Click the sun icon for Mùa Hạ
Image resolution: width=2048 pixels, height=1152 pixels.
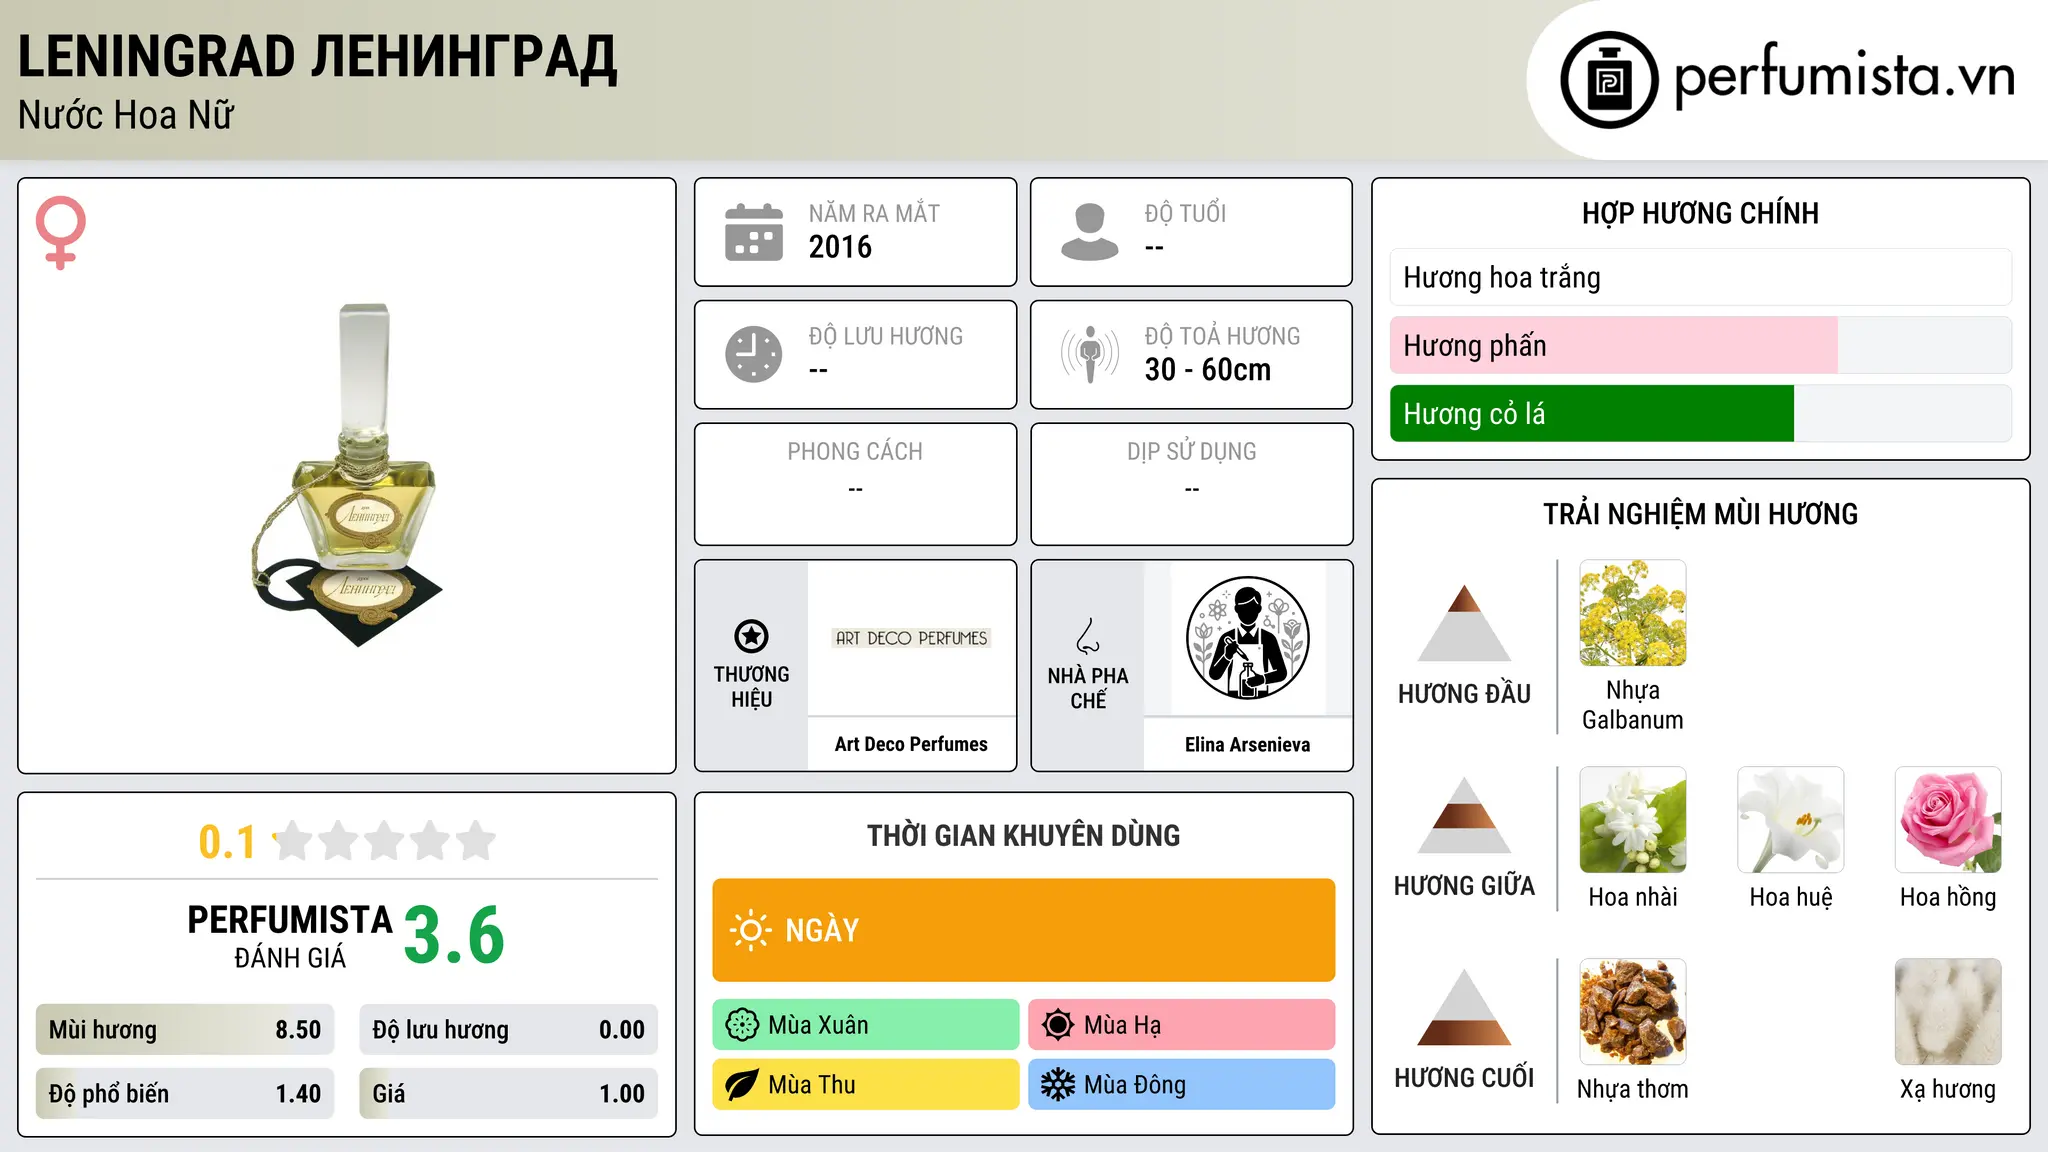(1057, 1025)
